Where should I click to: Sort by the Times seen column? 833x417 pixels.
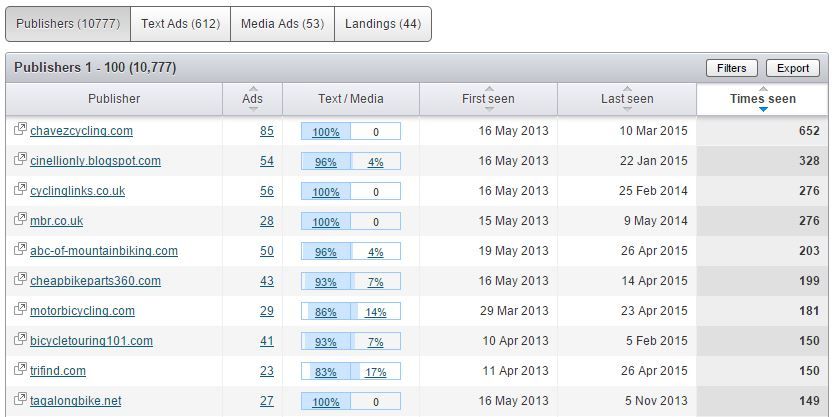click(x=762, y=99)
